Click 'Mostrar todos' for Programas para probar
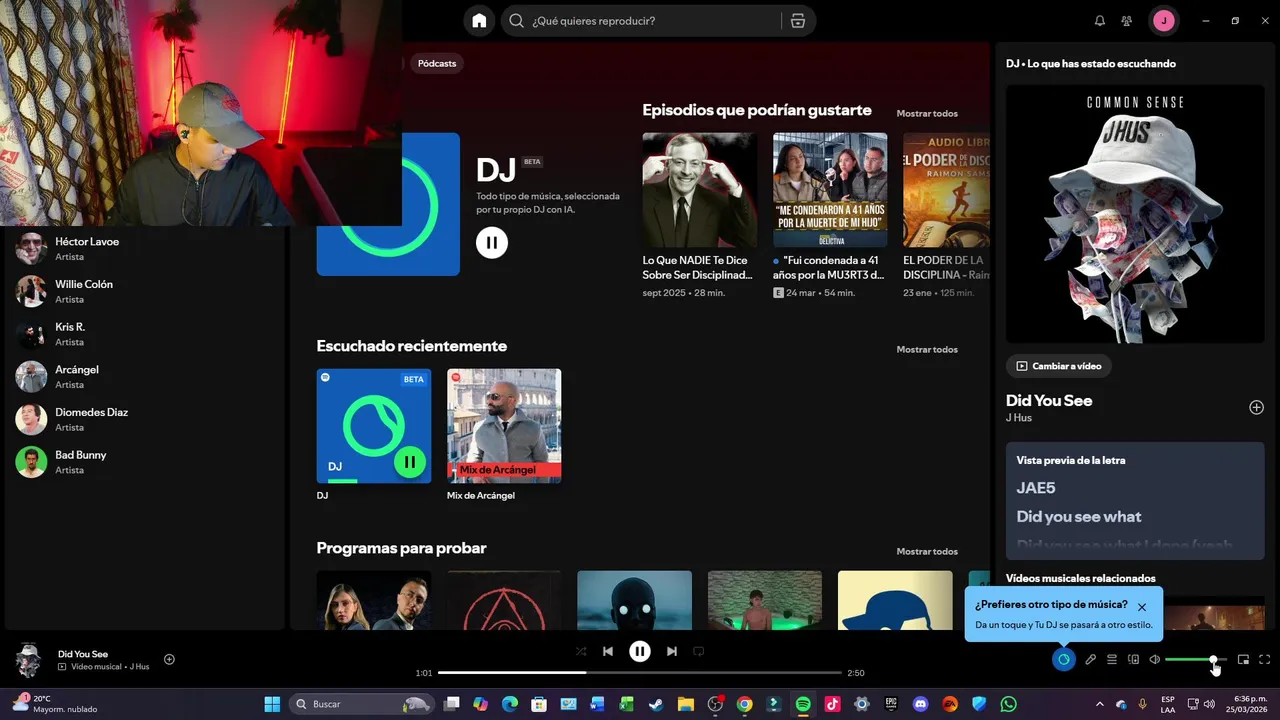Screen dimensions: 1280x720 [927, 551]
